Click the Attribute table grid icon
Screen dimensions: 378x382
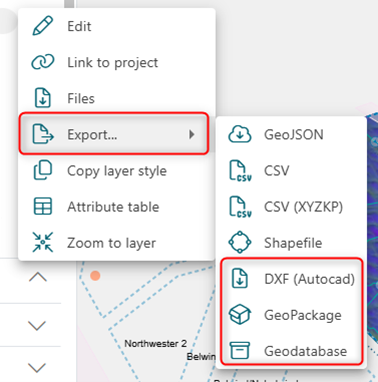(x=43, y=206)
